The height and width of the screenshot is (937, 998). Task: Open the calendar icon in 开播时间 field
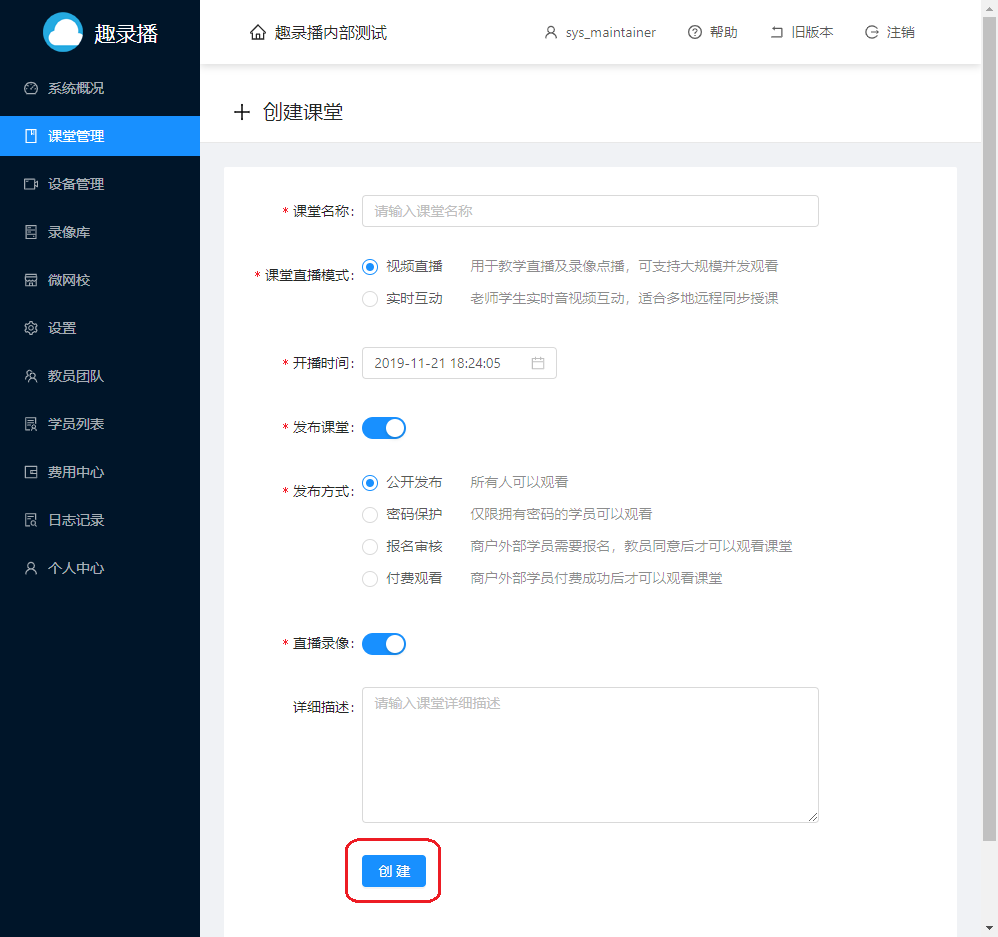click(538, 363)
